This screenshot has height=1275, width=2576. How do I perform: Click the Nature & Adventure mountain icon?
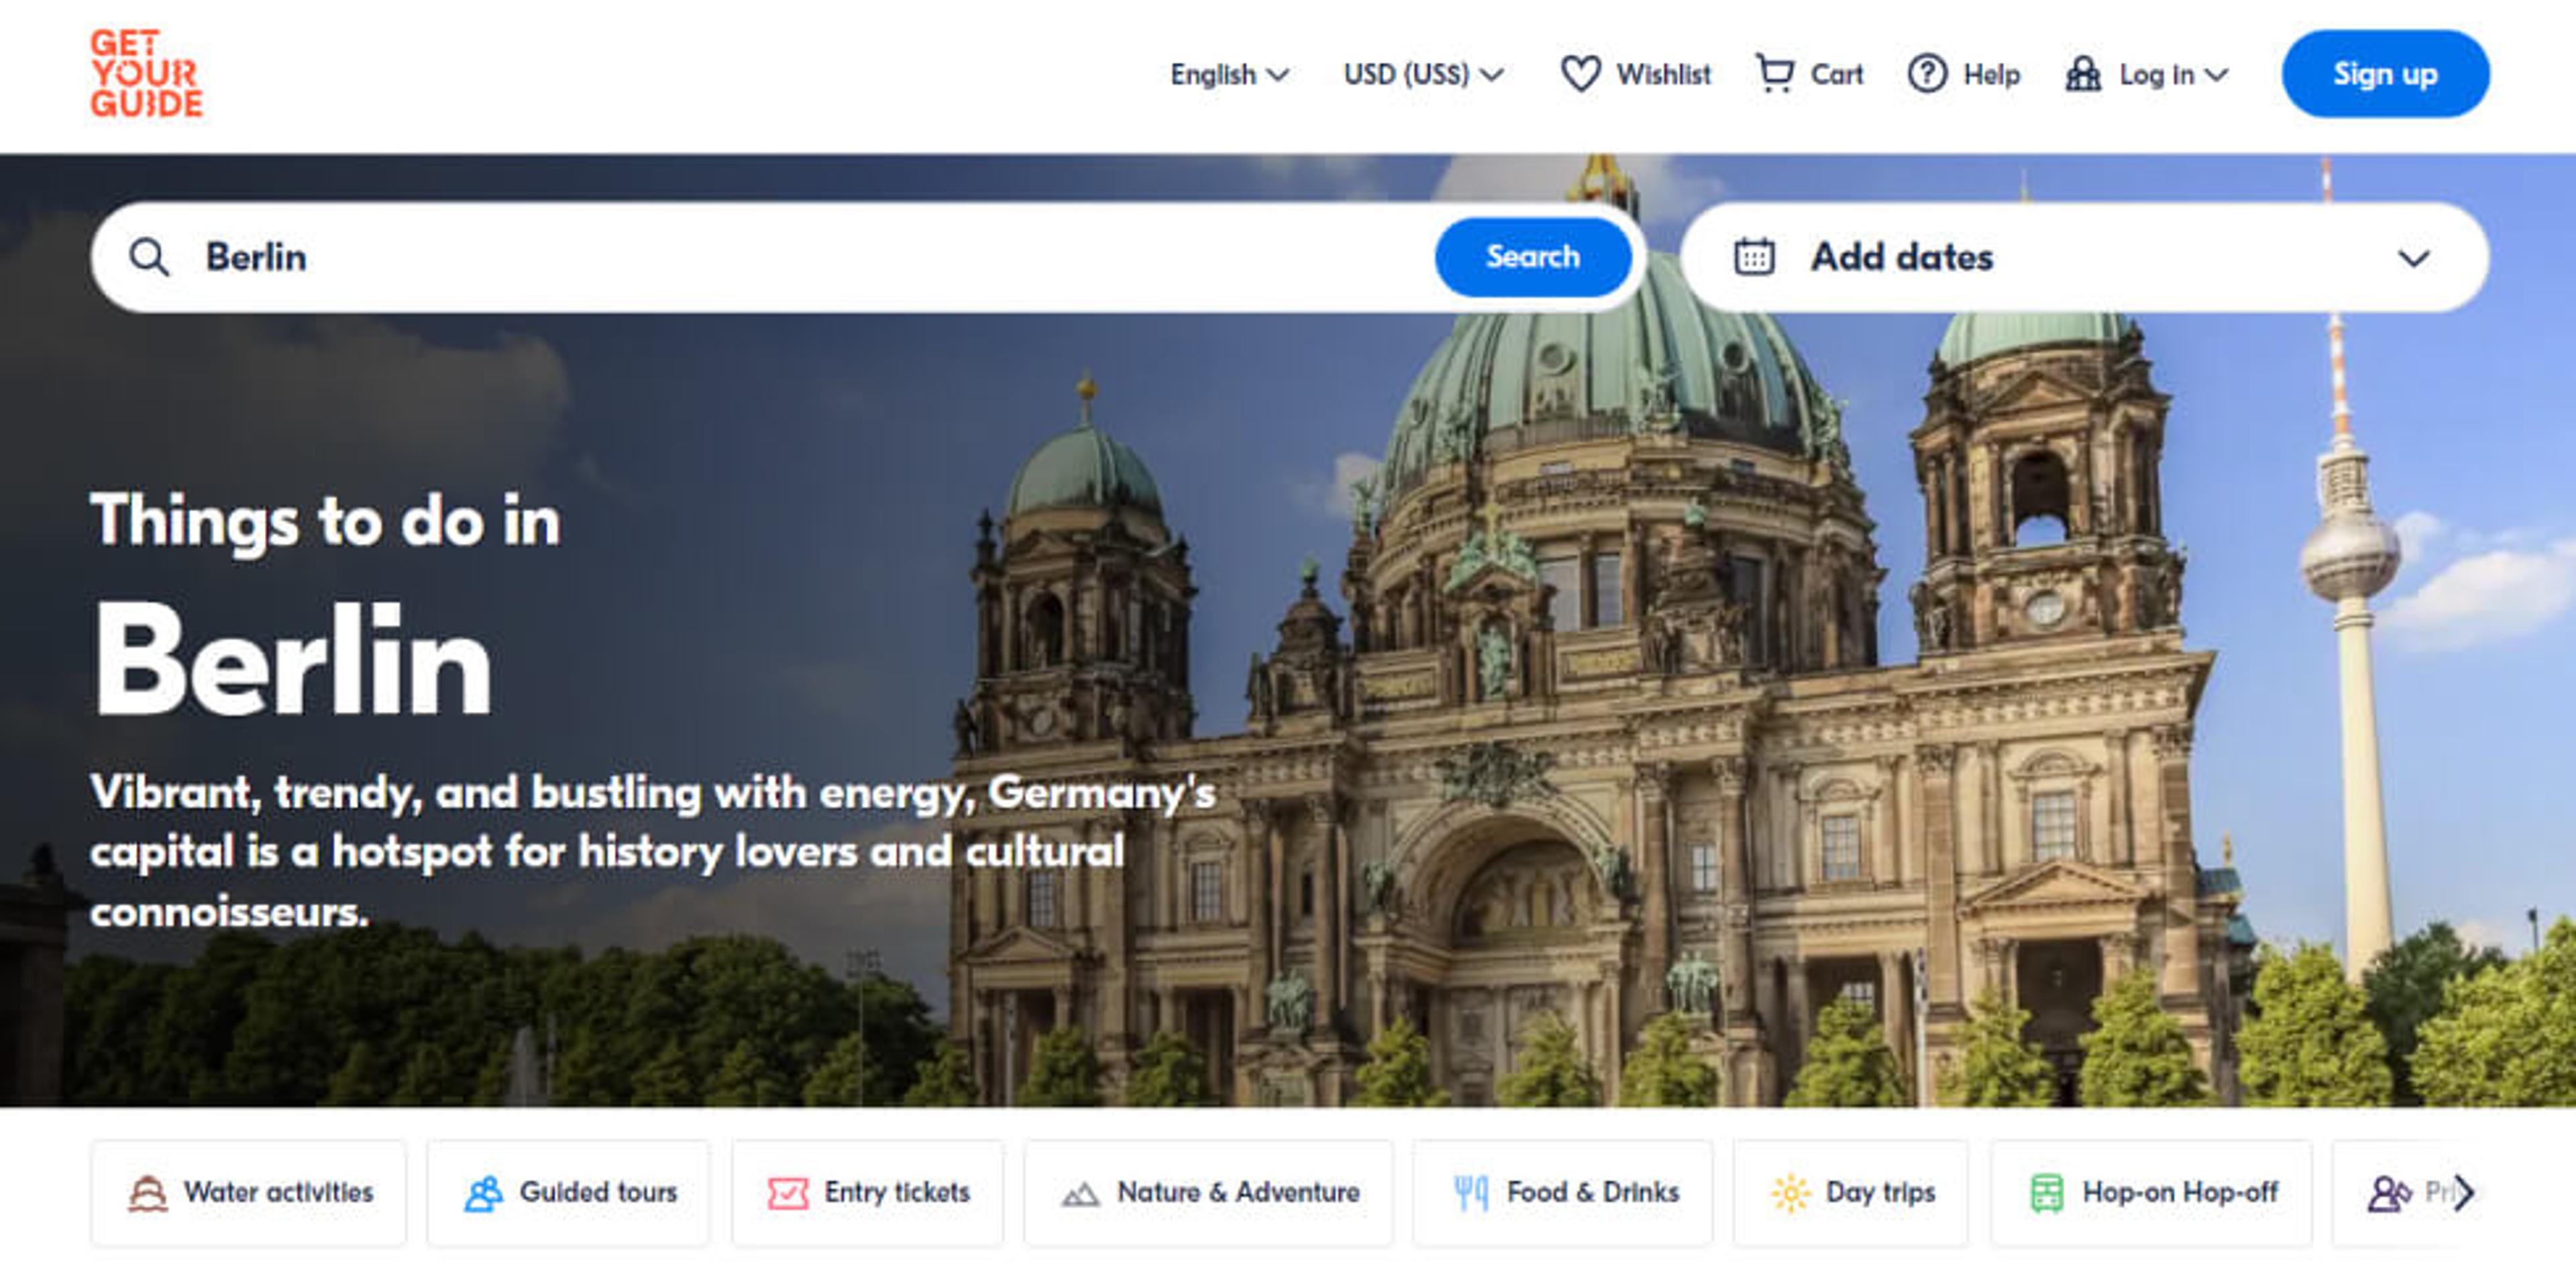(1080, 1194)
